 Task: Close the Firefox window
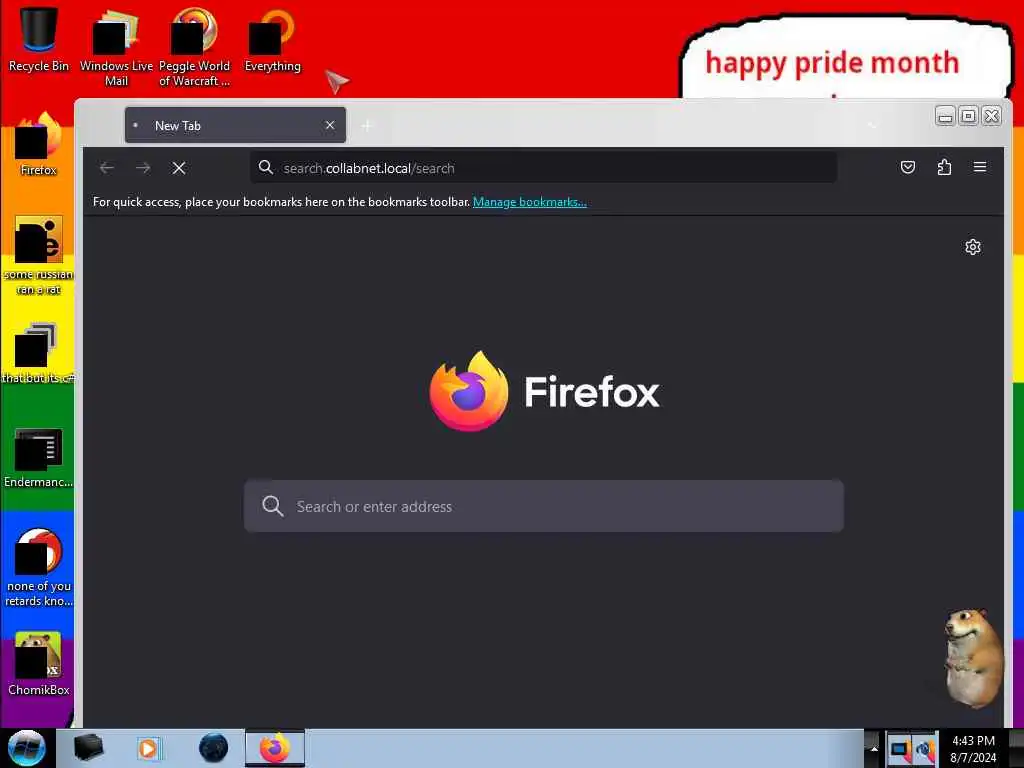(x=991, y=116)
